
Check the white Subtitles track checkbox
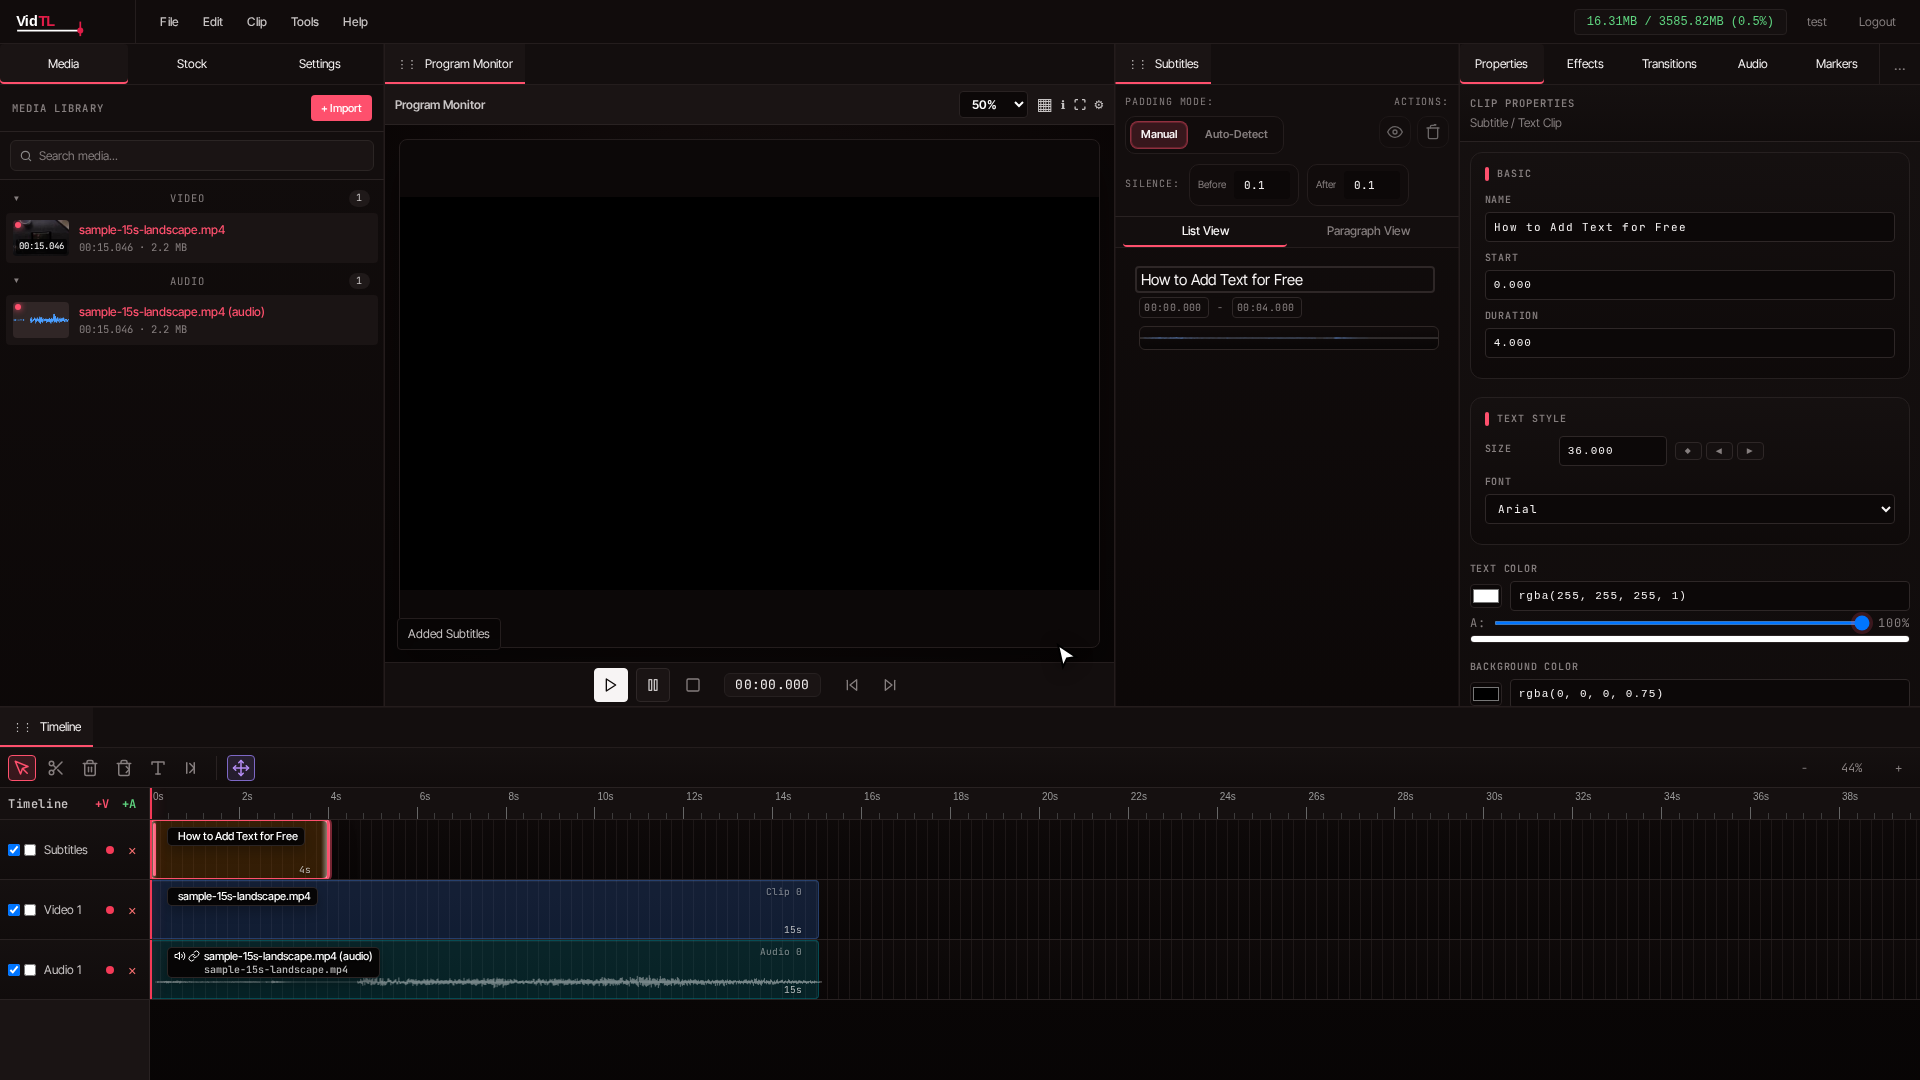pyautogui.click(x=30, y=850)
